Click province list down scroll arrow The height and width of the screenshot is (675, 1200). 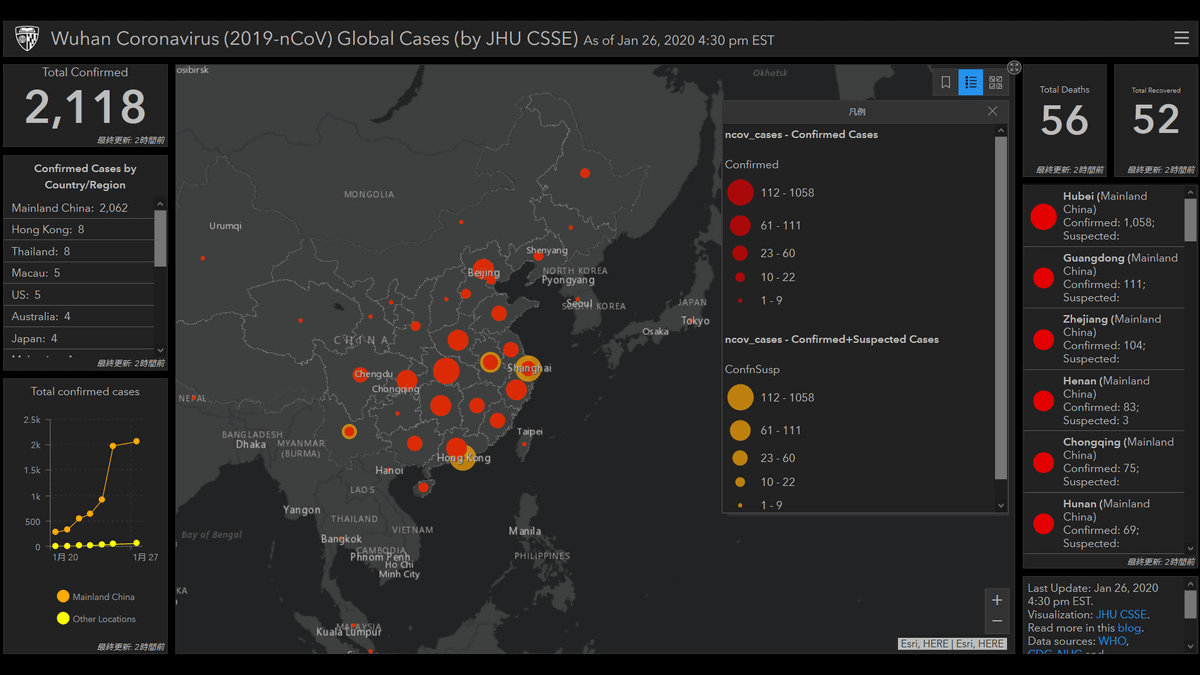[1190, 548]
